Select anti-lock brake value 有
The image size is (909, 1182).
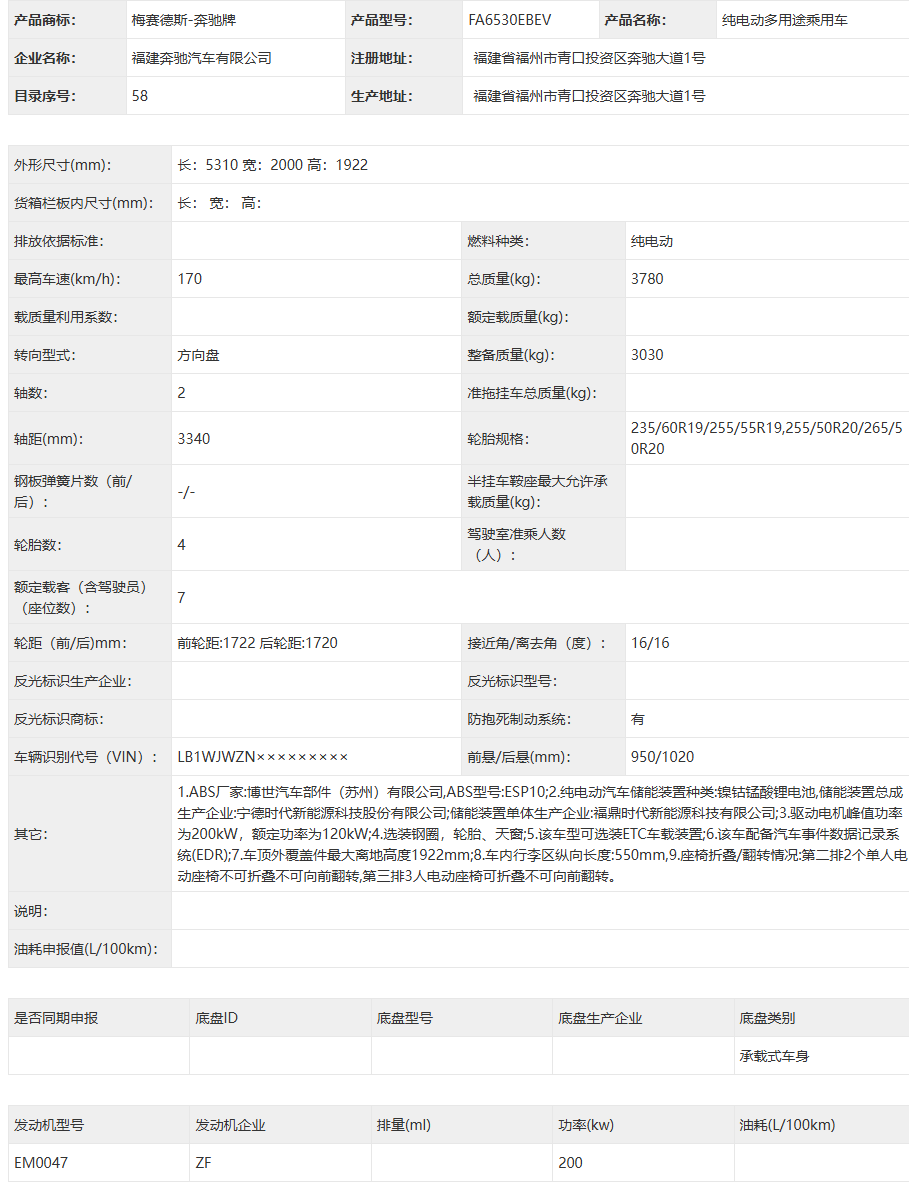pos(638,719)
